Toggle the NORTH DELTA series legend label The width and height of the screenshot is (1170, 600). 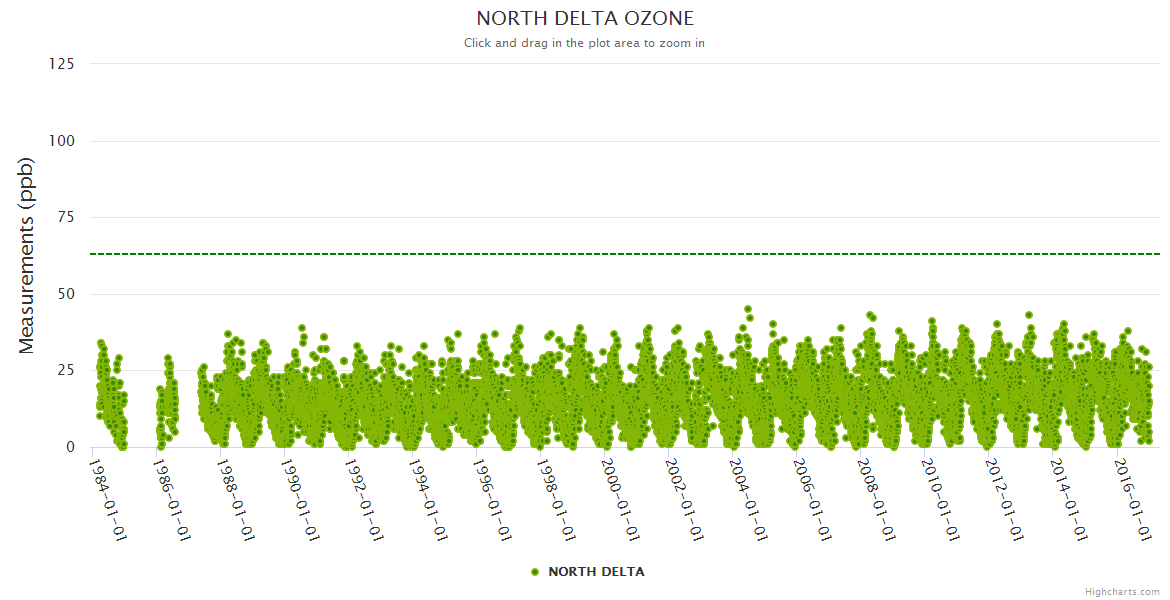coord(596,572)
